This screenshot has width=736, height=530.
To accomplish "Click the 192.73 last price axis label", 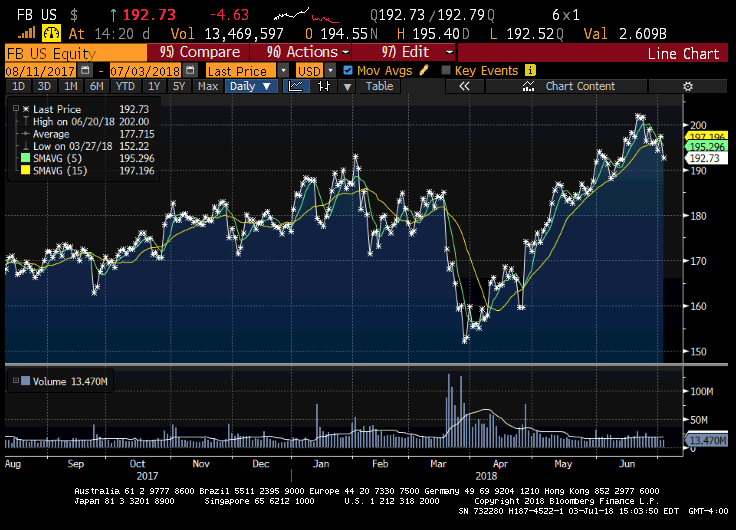I will click(706, 158).
